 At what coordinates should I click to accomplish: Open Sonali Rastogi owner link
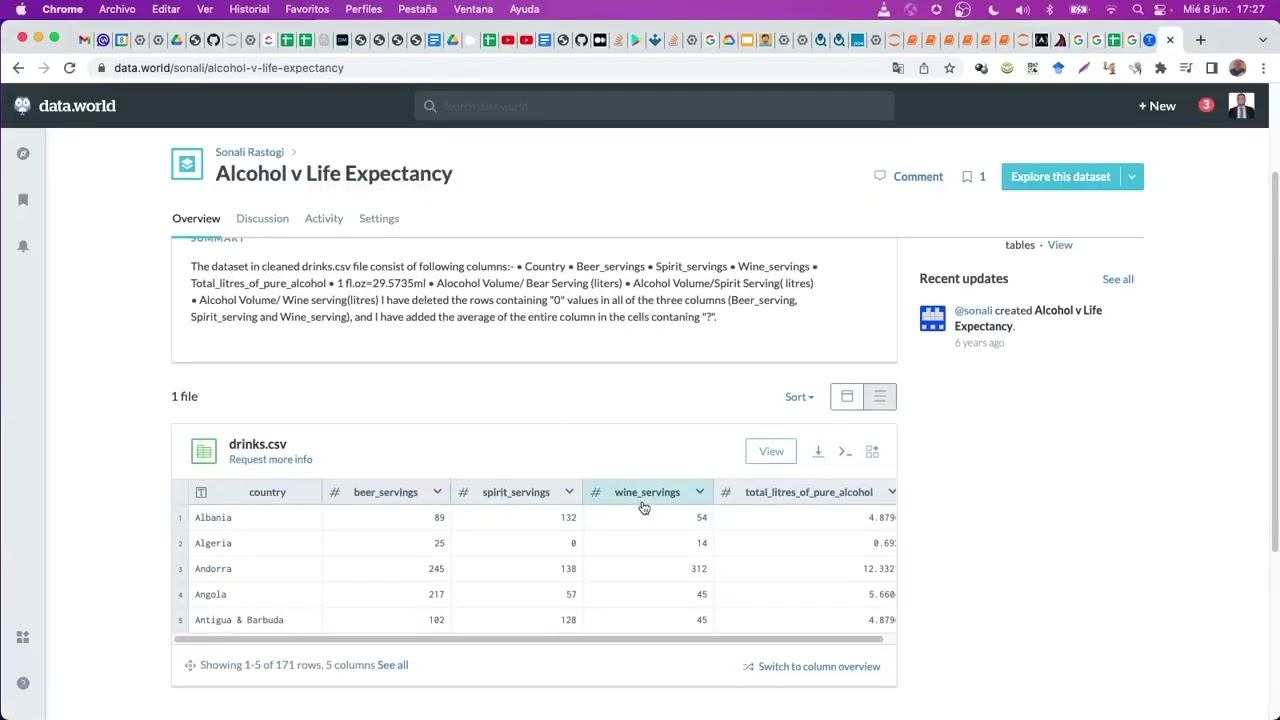coord(249,152)
